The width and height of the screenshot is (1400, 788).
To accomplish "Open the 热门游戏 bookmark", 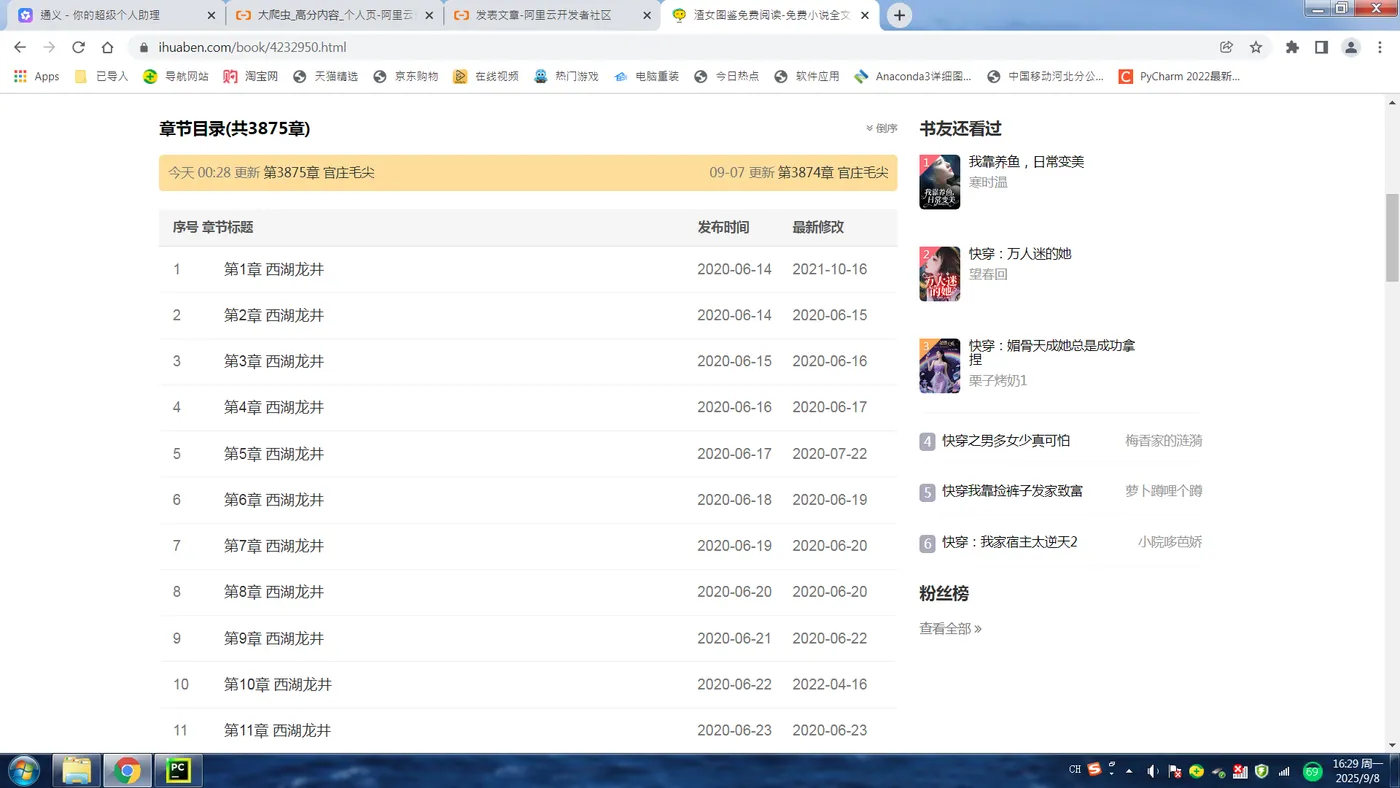I will (x=566, y=76).
